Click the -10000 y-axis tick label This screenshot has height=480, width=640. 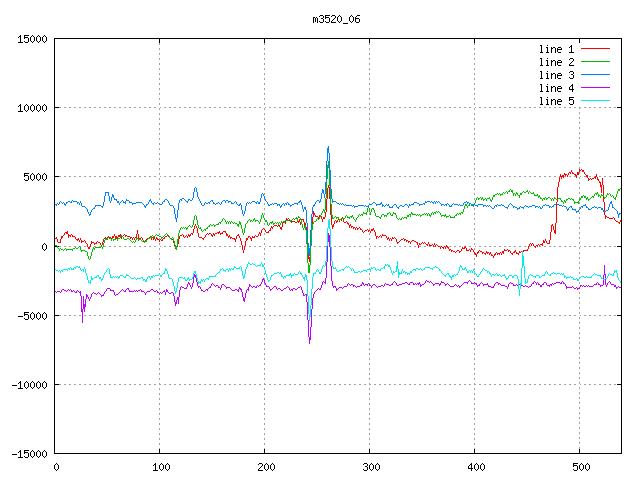(x=28, y=385)
